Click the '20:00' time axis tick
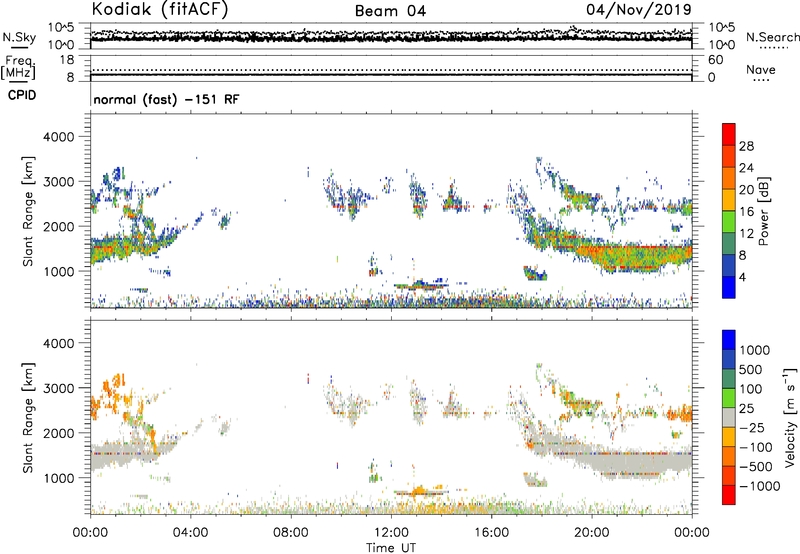Screen dimensions: 800x554 (x=592, y=533)
